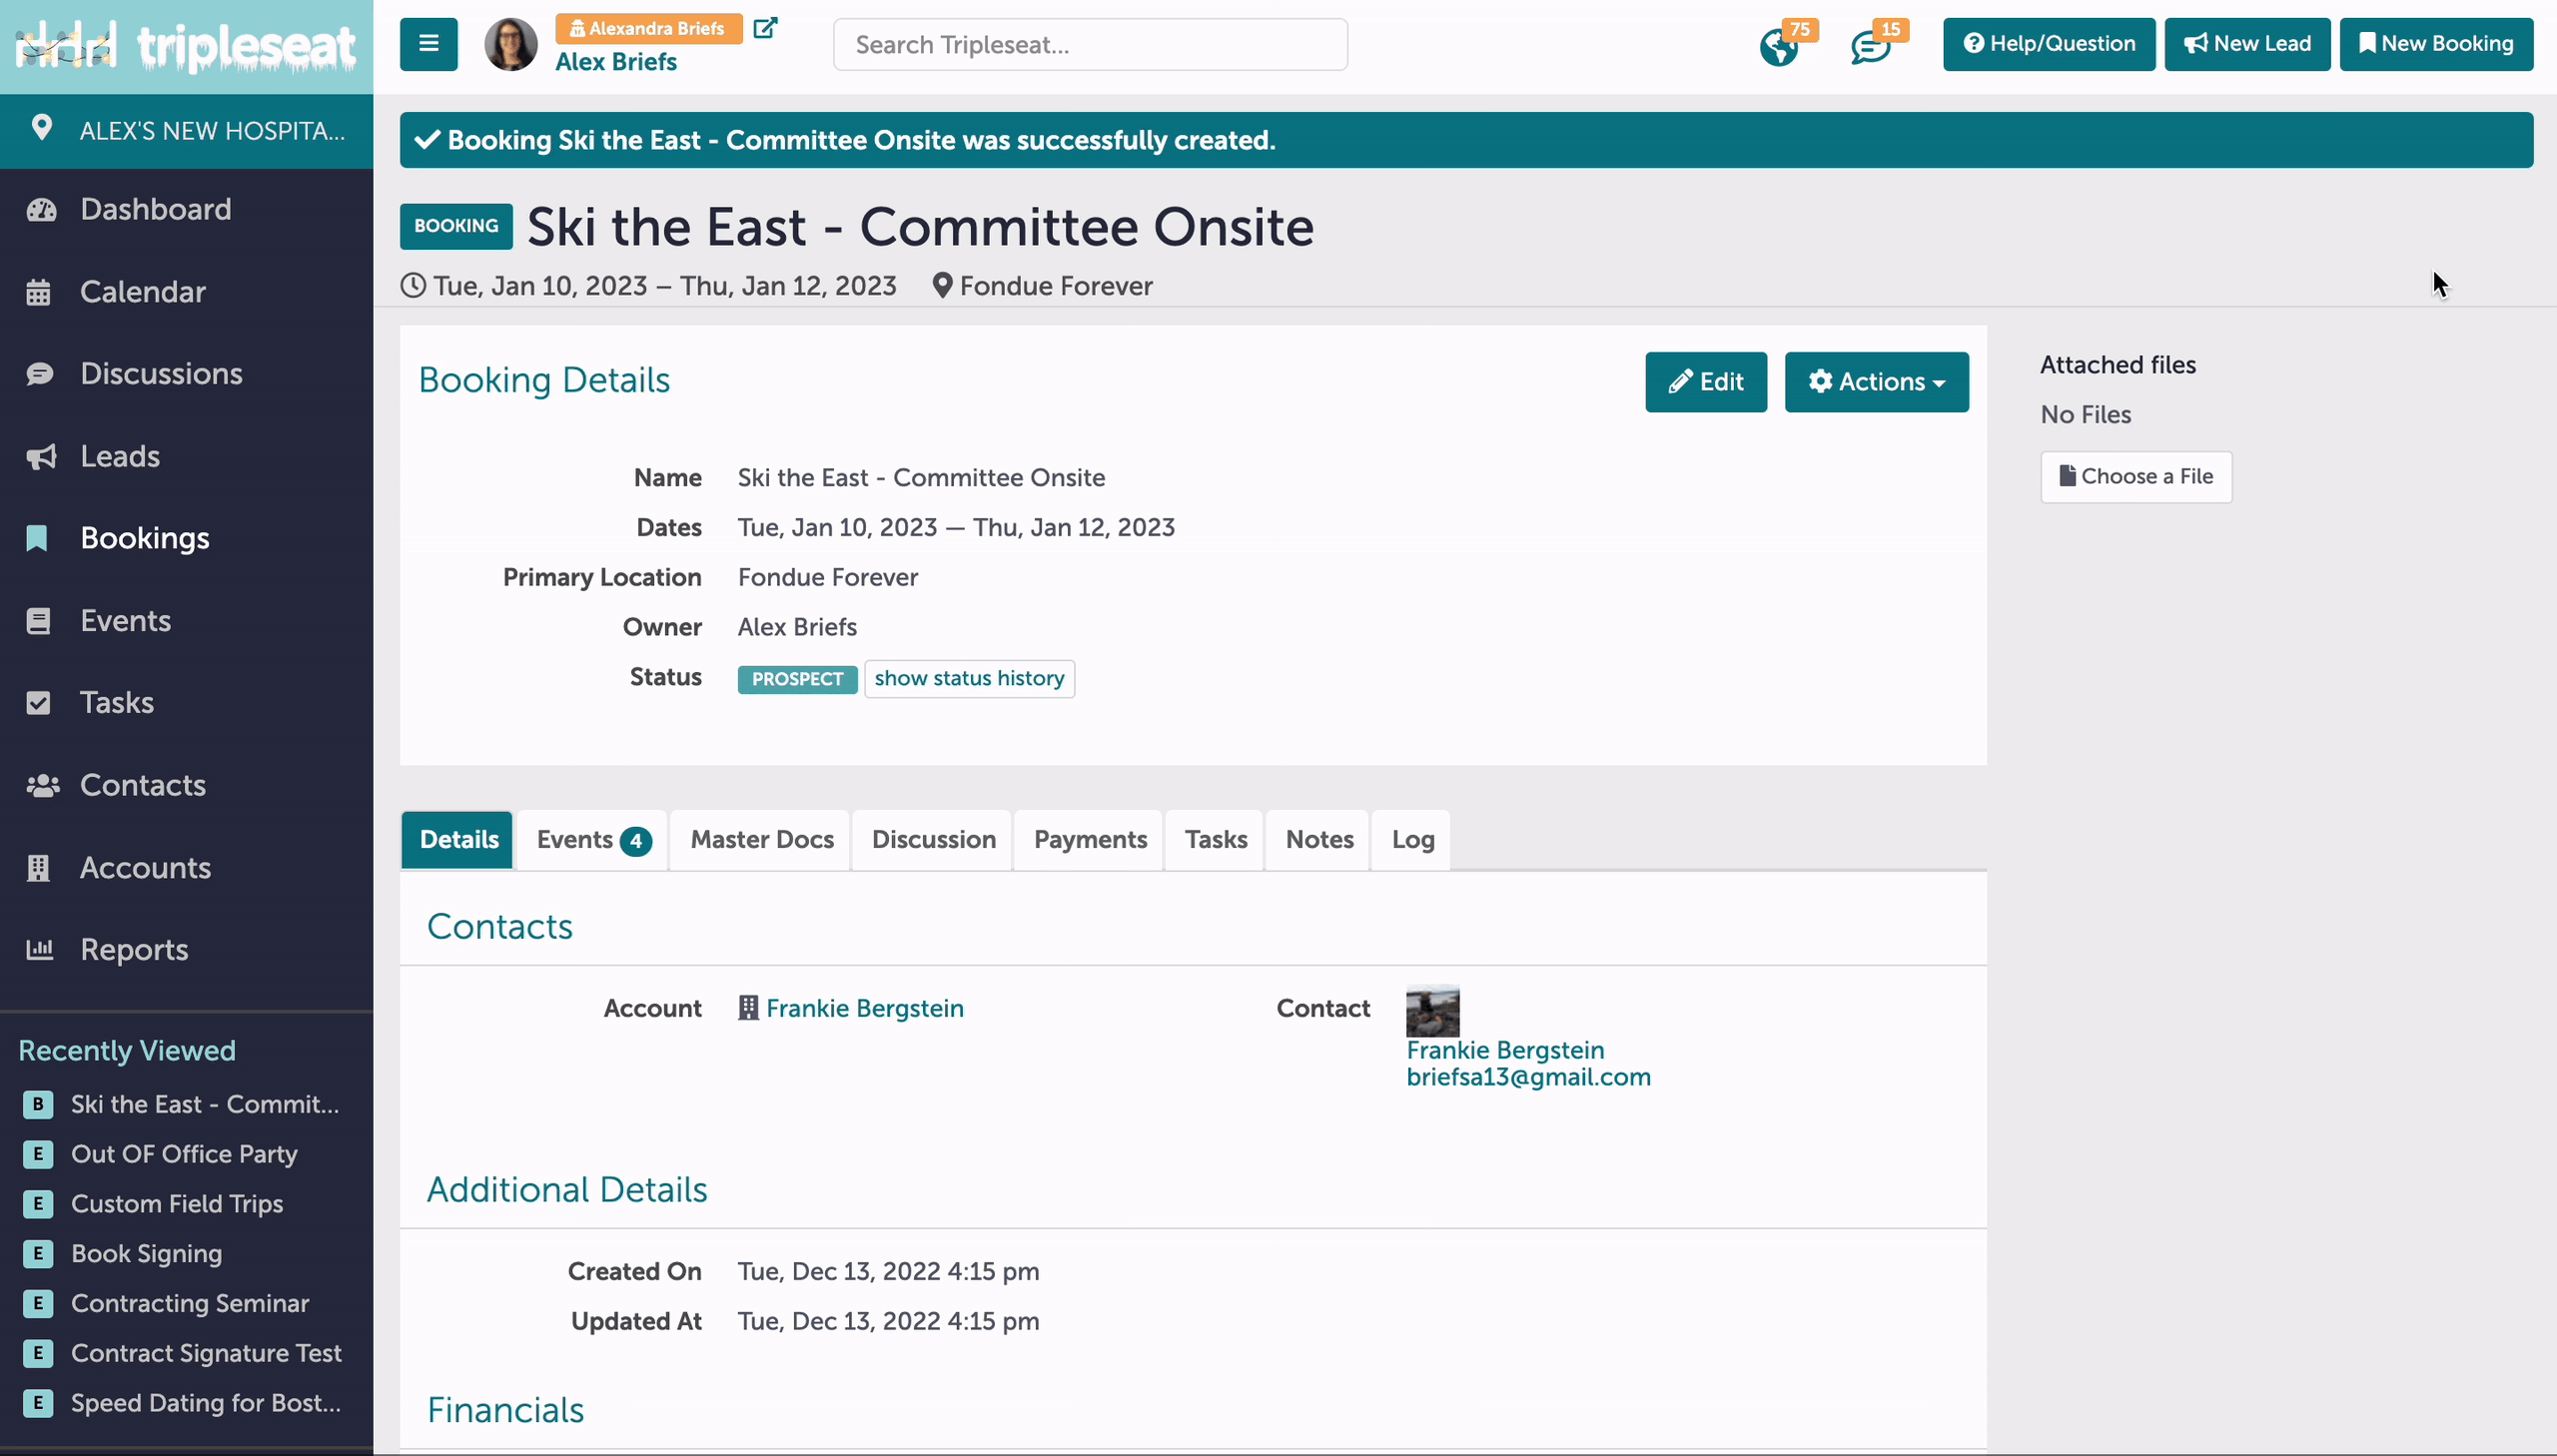Click the E icon beside Contract Signature Test
The height and width of the screenshot is (1456, 2557).
38,1353
